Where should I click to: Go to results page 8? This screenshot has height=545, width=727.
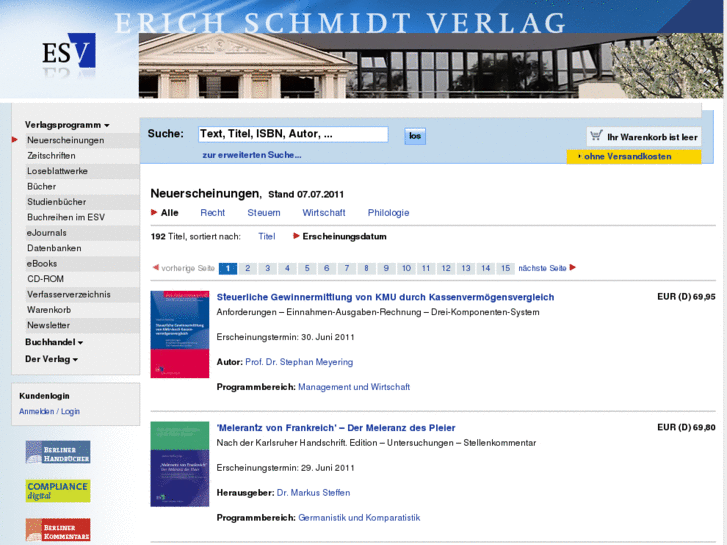pyautogui.click(x=366, y=268)
